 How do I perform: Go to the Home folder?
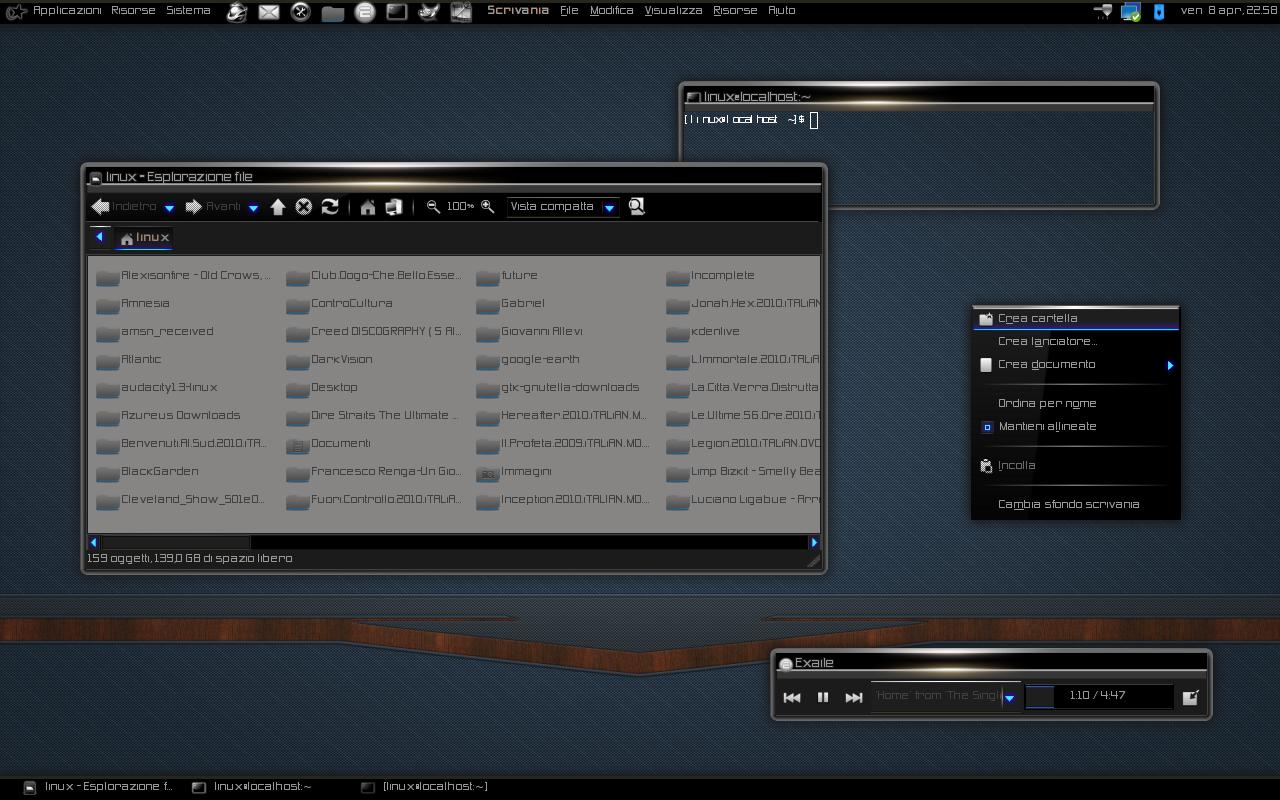[x=368, y=207]
